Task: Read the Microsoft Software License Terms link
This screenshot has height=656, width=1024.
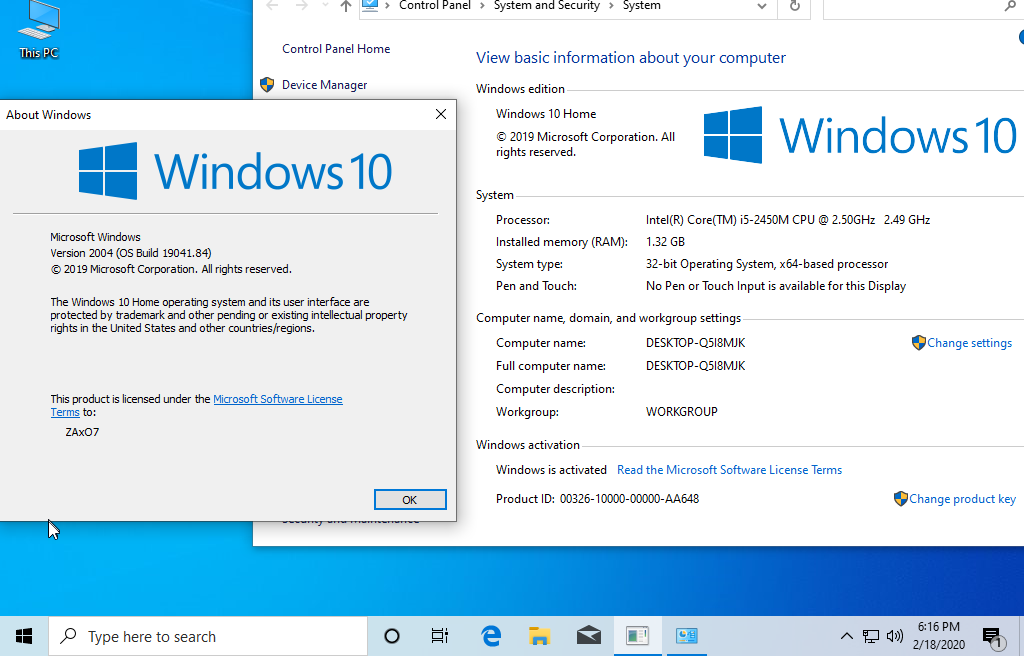Action: pyautogui.click(x=729, y=470)
